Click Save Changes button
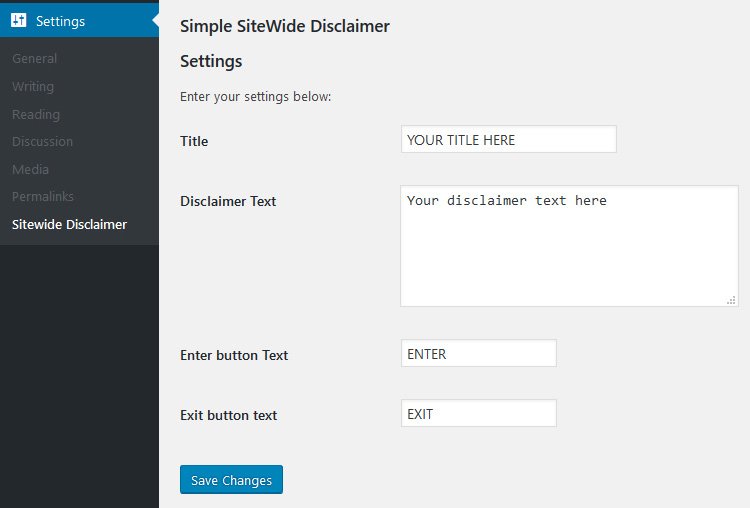Viewport: 750px width, 508px height. (232, 479)
